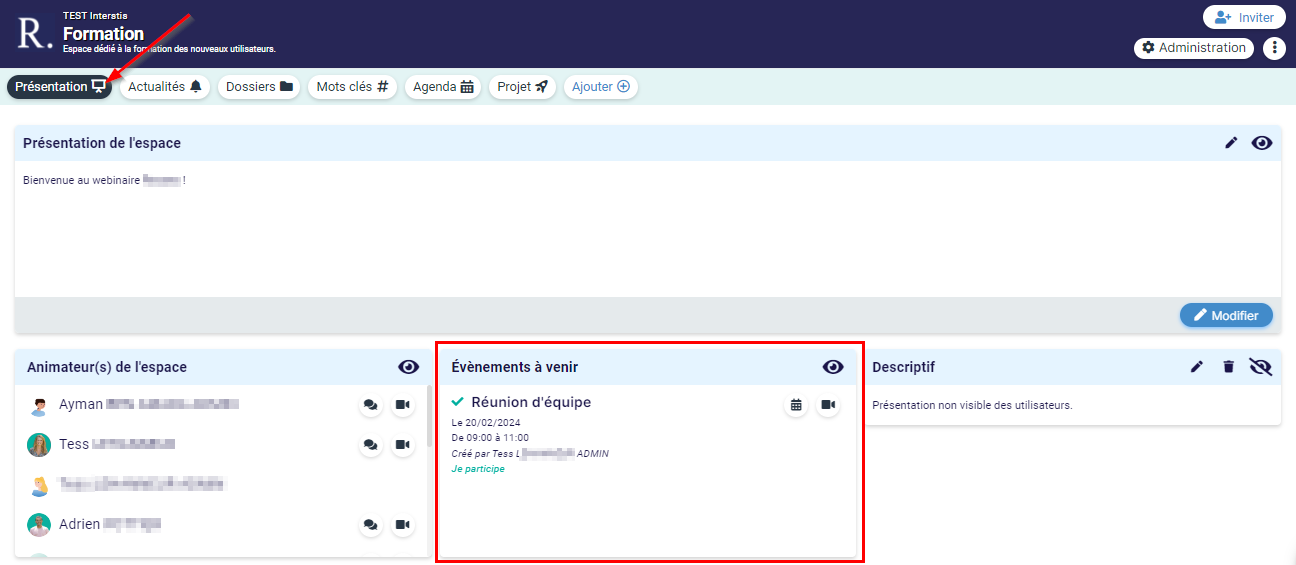Open the Dossiers tab

tap(259, 87)
